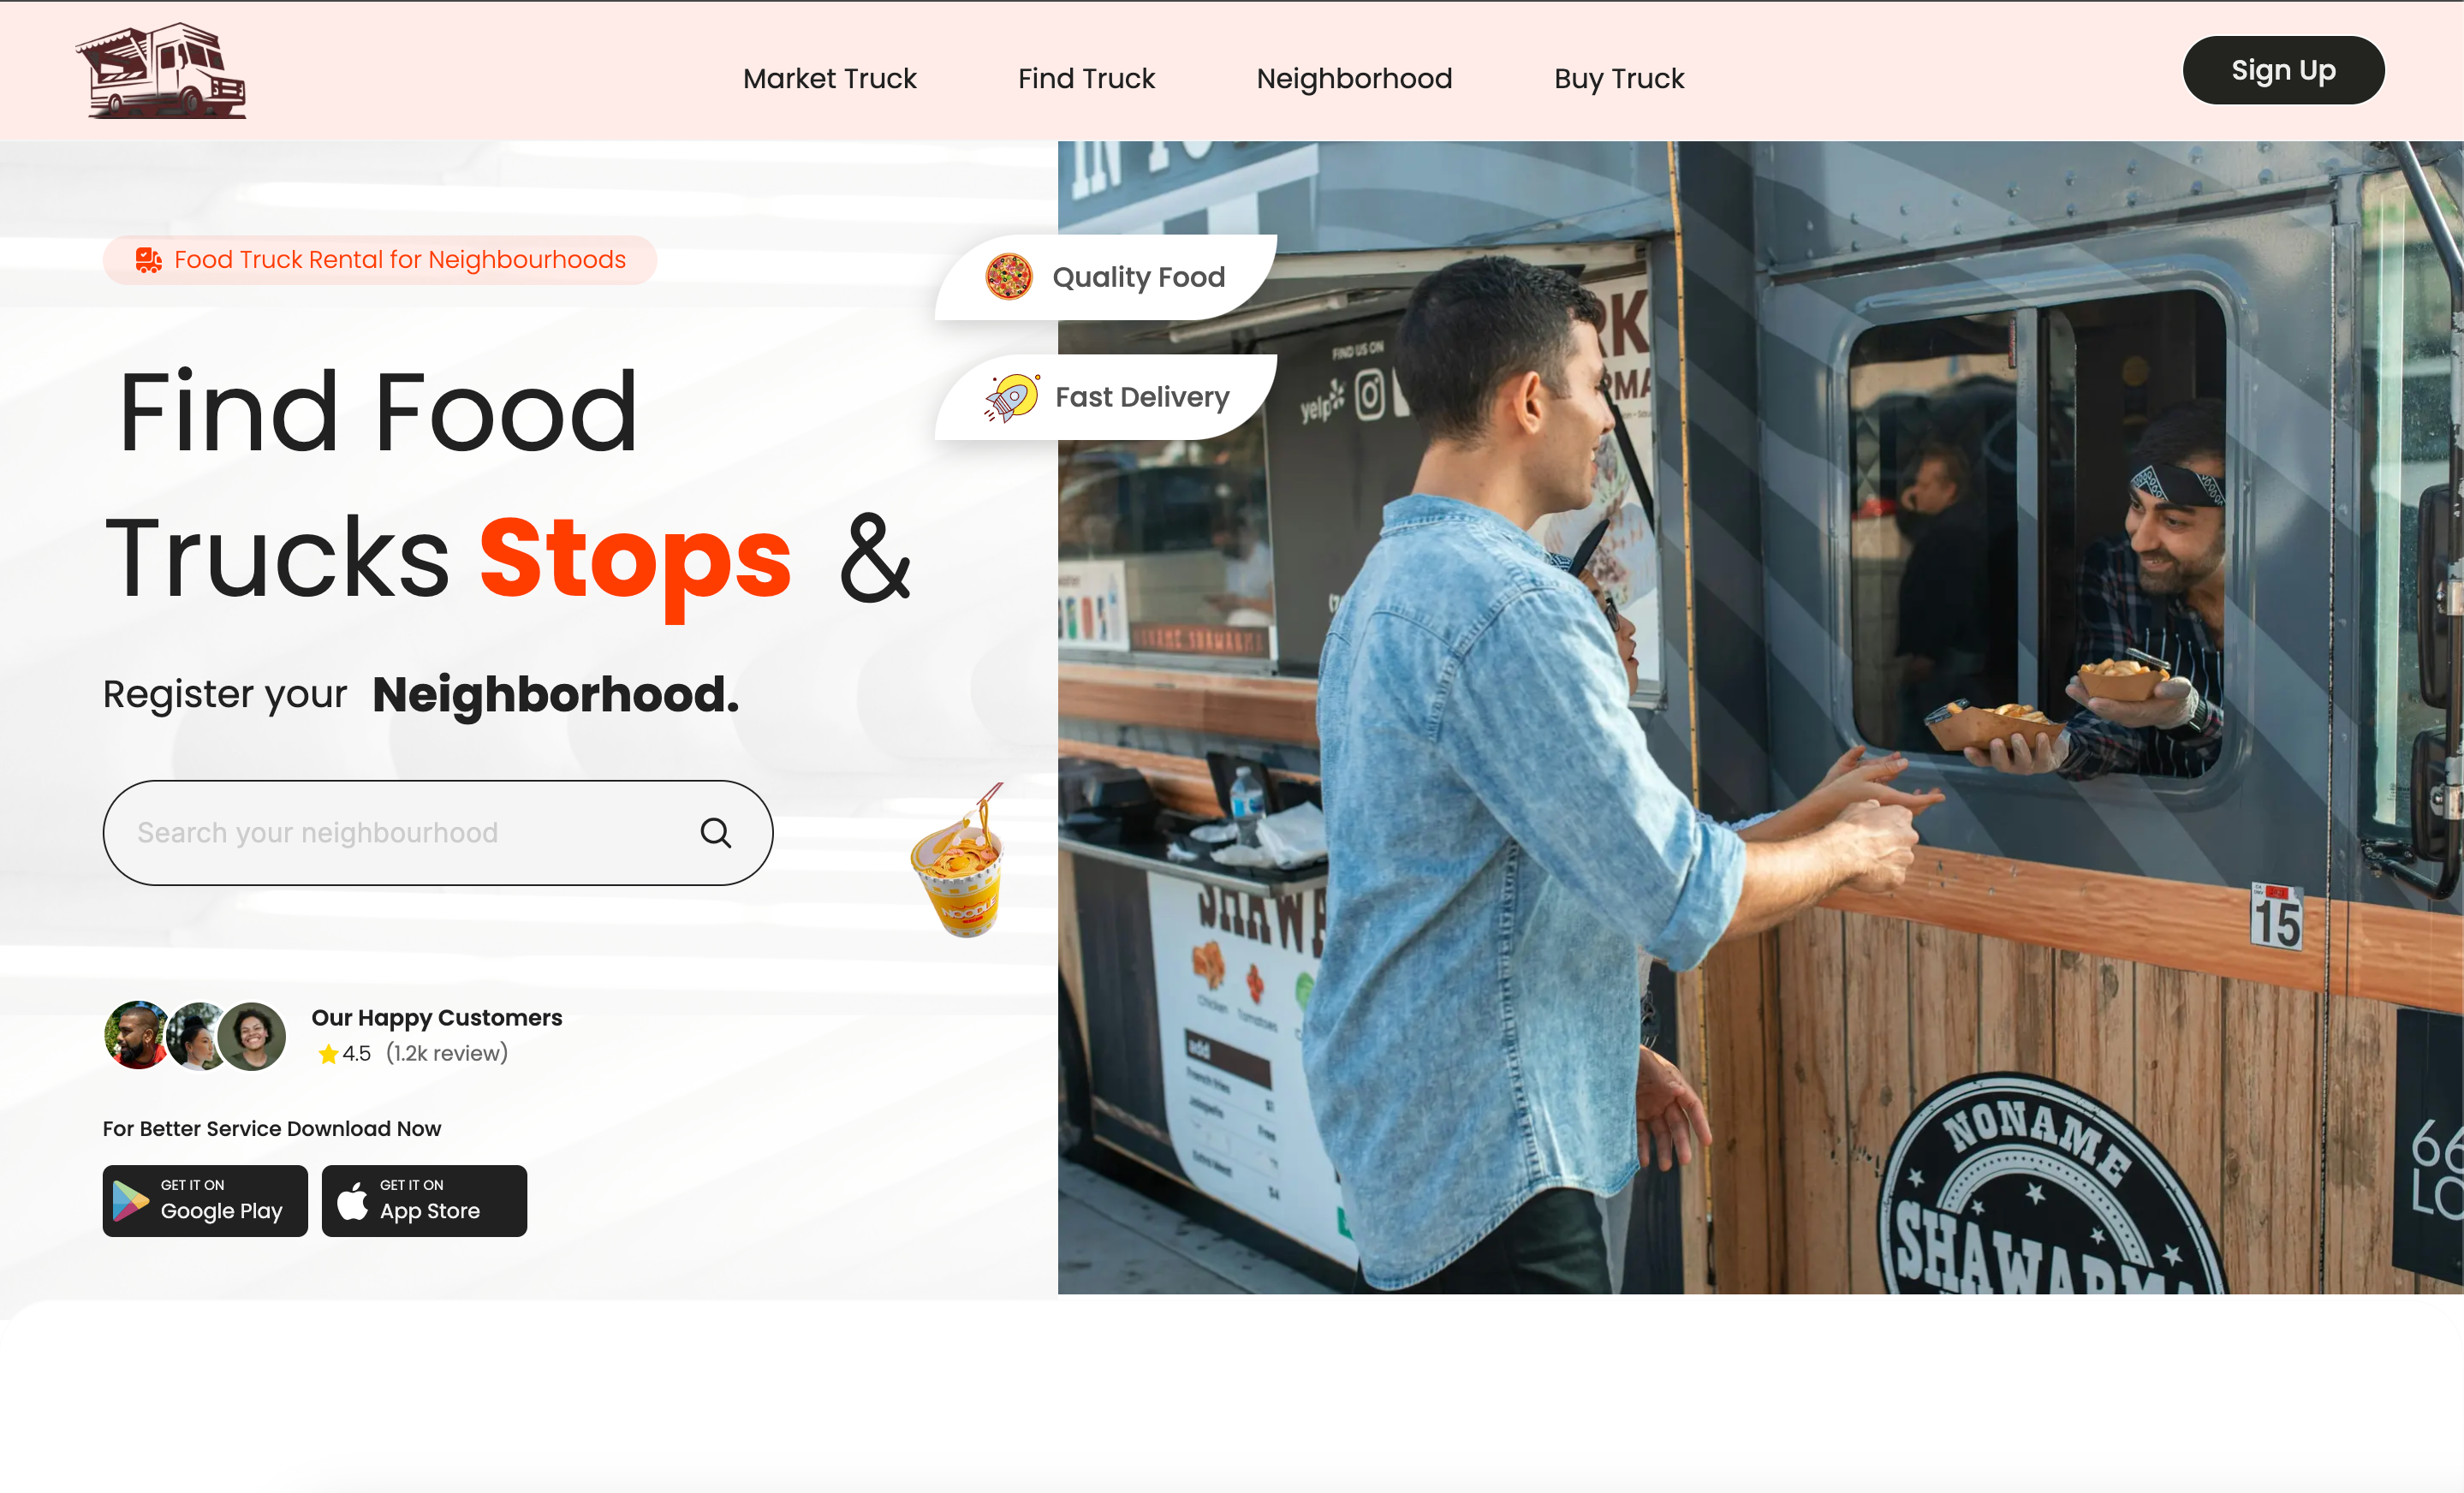The height and width of the screenshot is (1493, 2464).
Task: Click the Google Play triangle icon
Action: [130, 1201]
